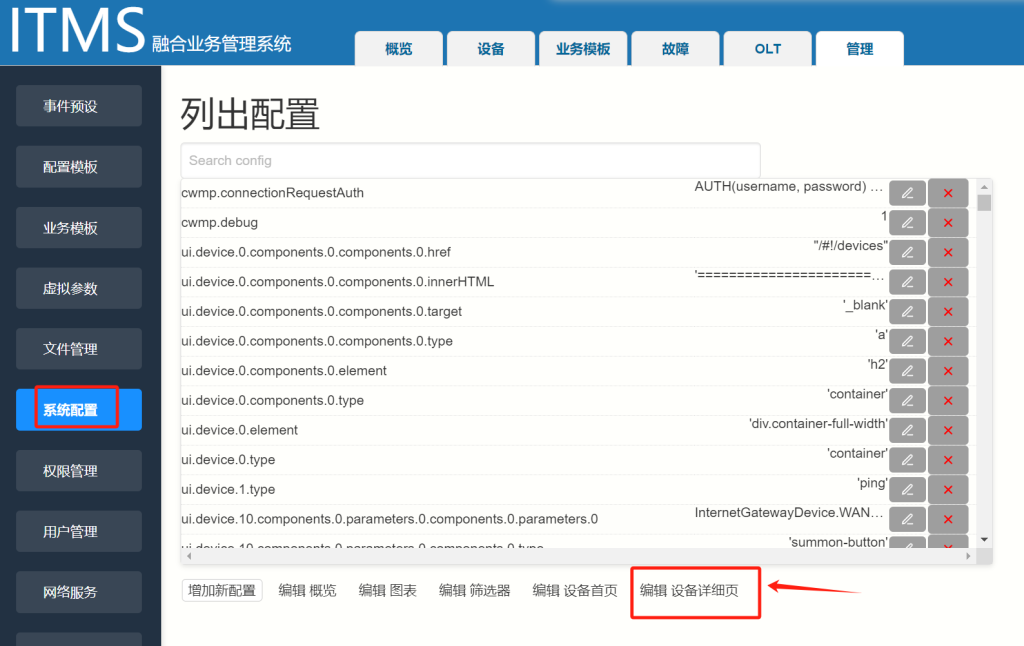Click the 编辑 设备详细页 link

(x=689, y=590)
